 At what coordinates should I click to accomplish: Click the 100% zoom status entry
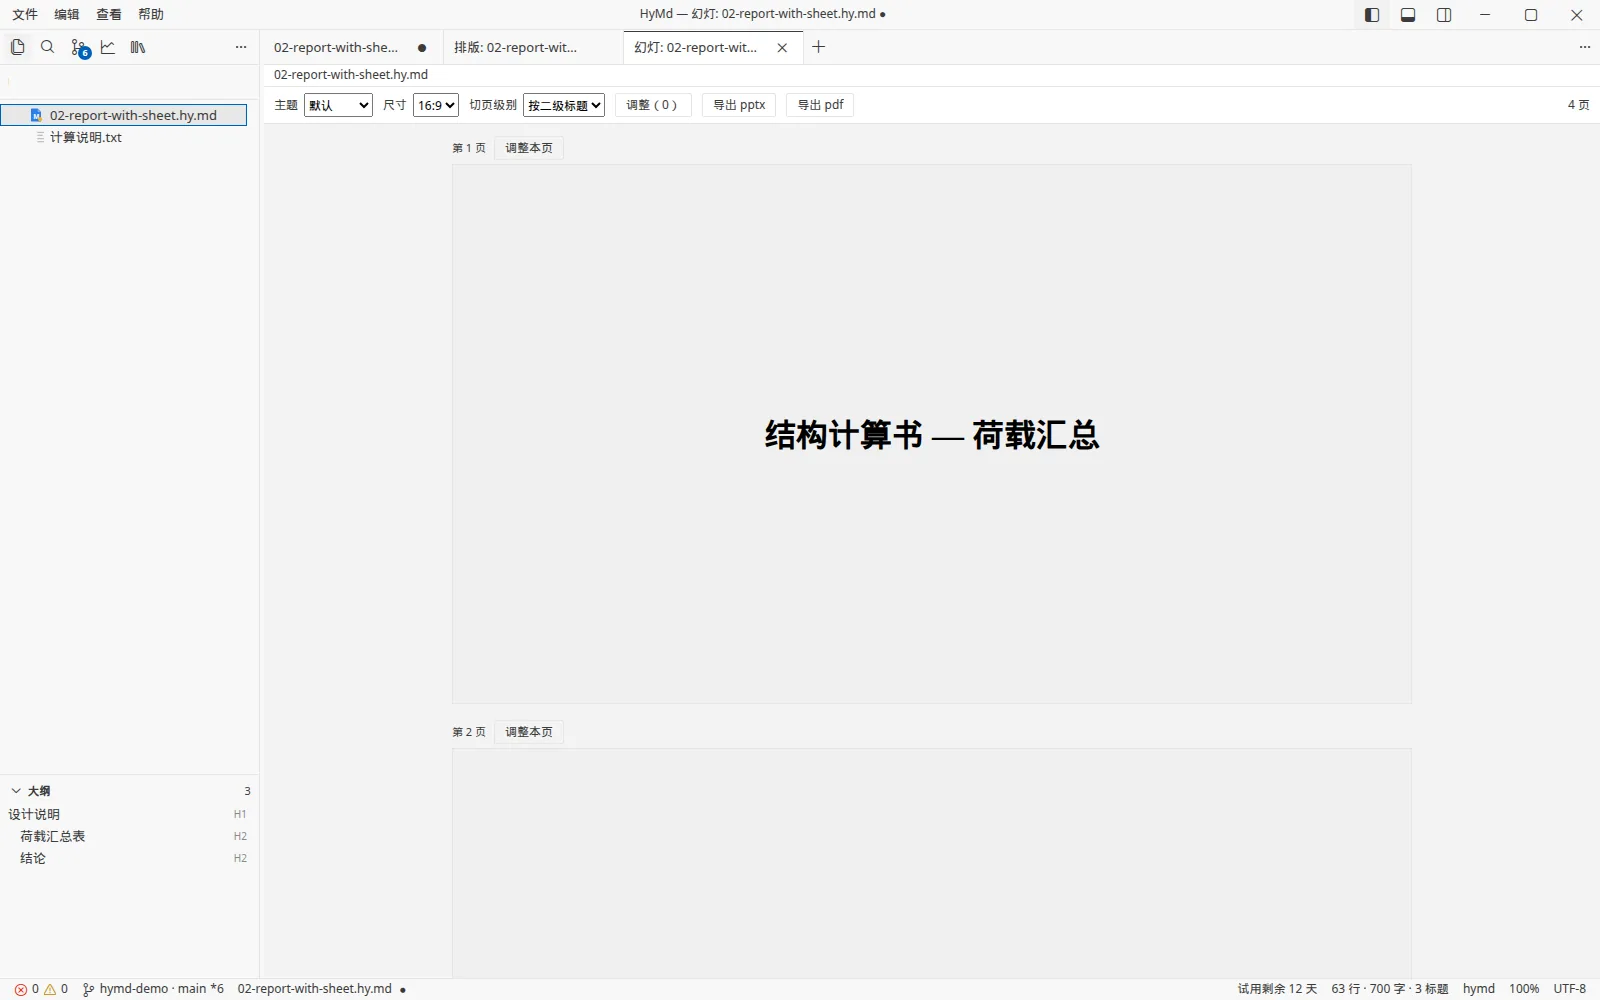click(1524, 989)
